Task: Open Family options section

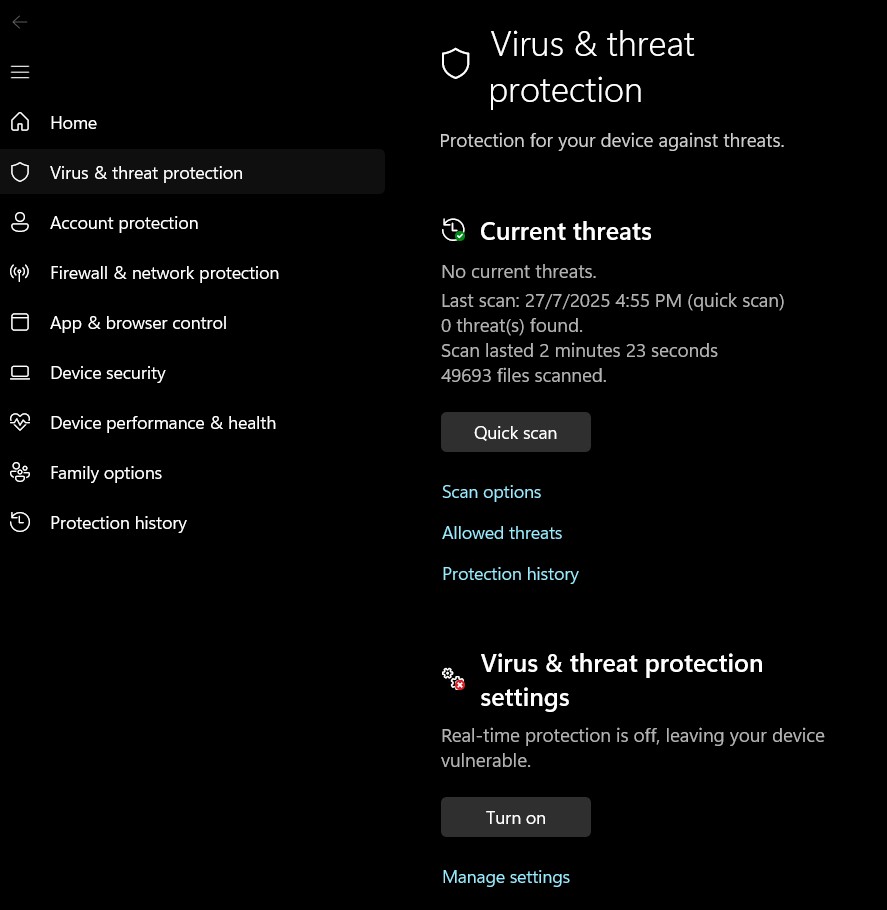Action: [106, 473]
